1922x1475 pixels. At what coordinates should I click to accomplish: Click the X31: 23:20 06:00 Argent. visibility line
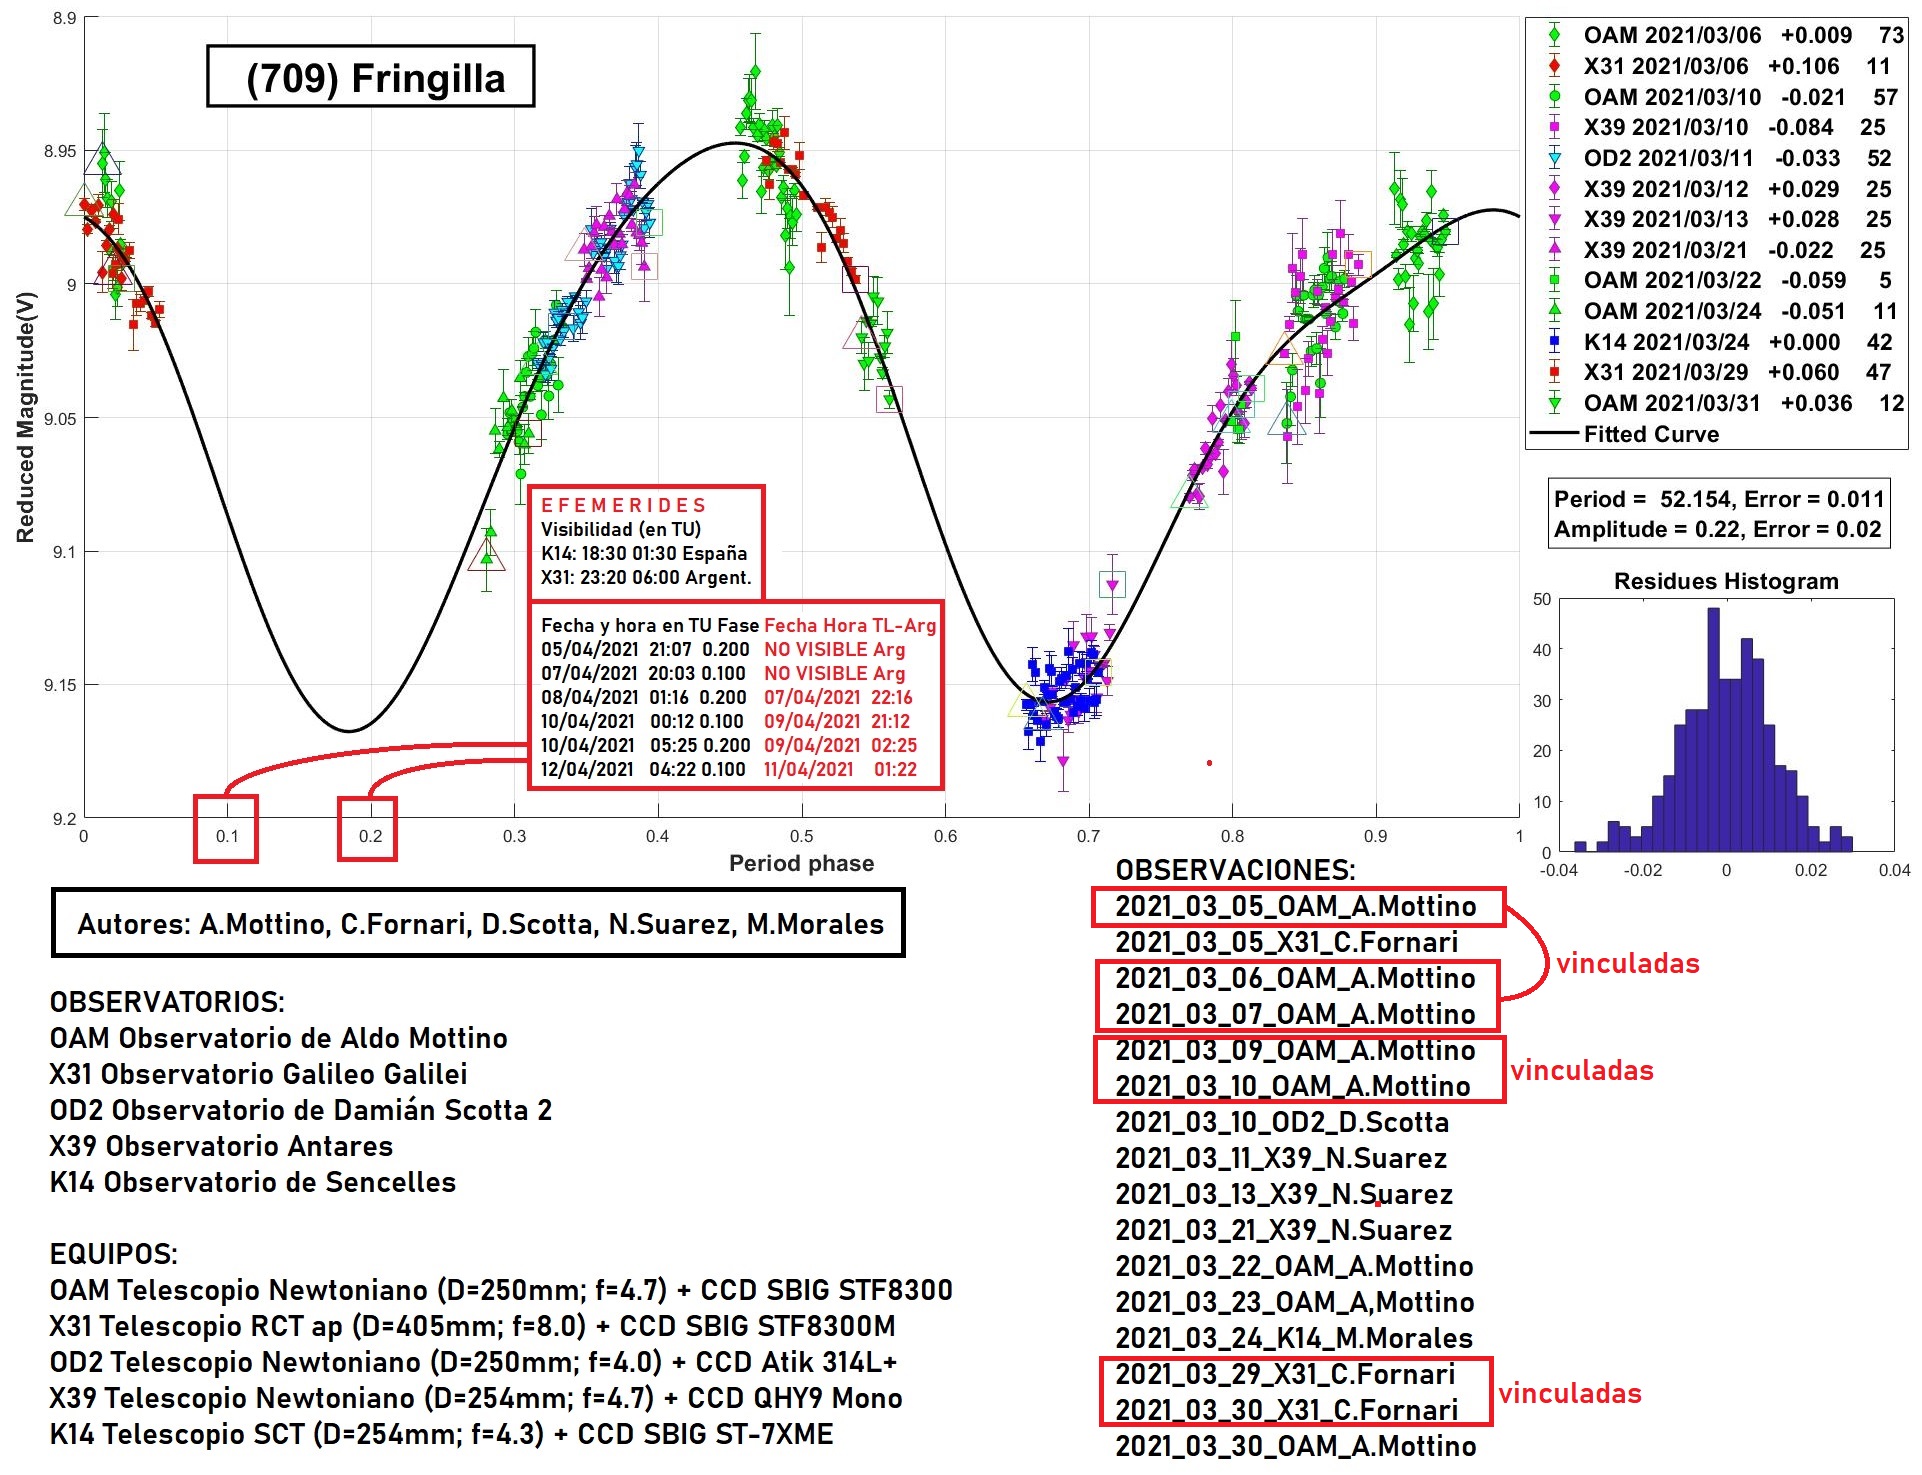click(x=646, y=577)
